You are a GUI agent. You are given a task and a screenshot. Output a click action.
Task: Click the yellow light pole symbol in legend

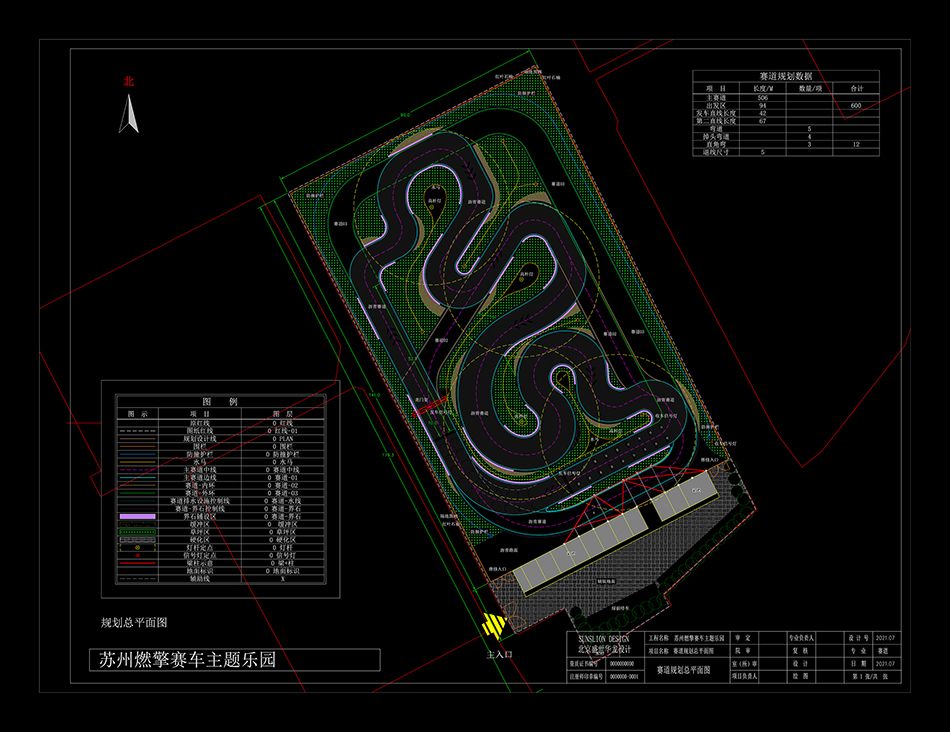138,547
